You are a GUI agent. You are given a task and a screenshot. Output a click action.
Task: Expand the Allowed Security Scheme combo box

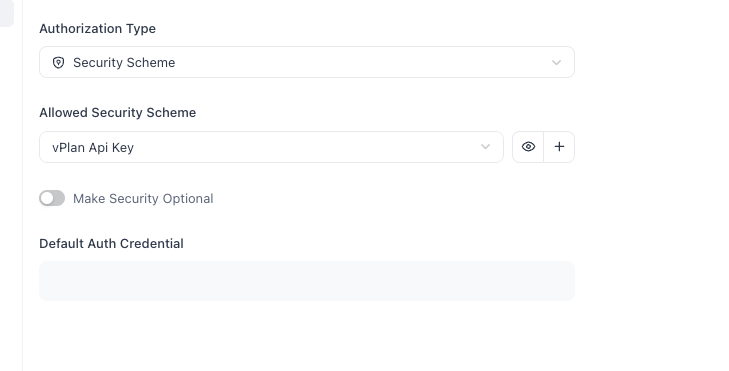coord(271,147)
